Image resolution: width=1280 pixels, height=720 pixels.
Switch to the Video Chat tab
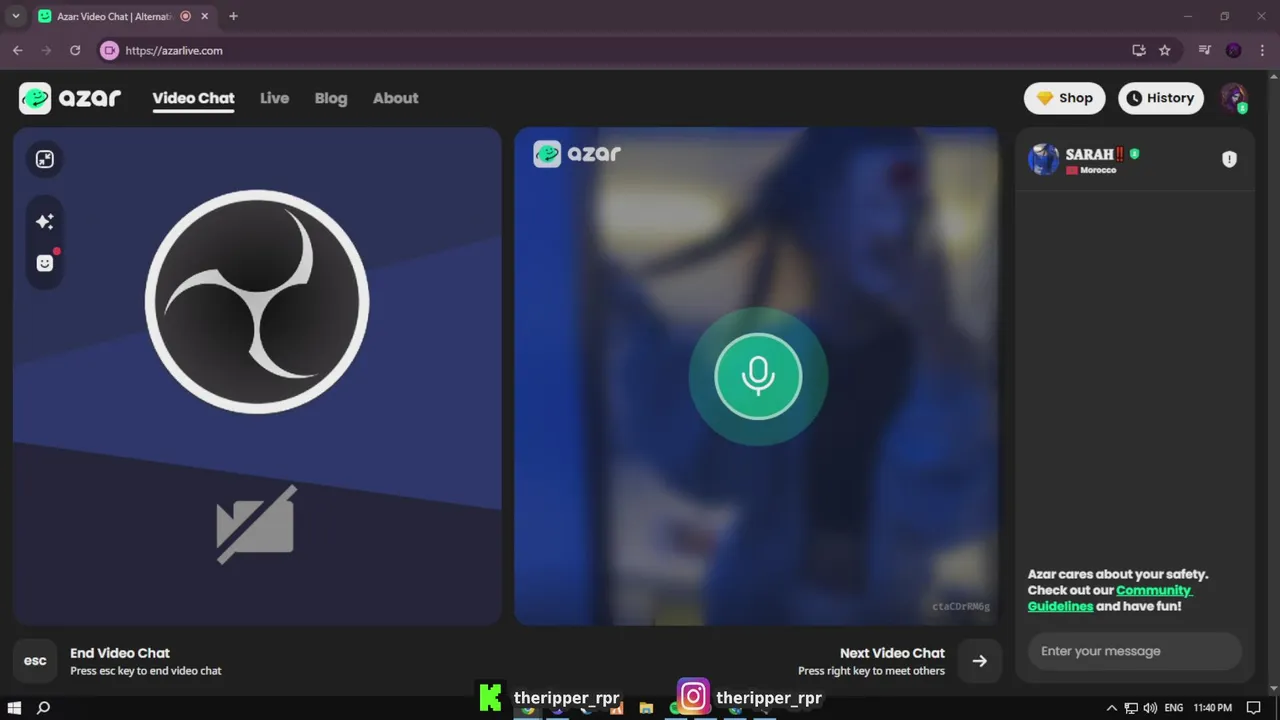click(x=193, y=98)
